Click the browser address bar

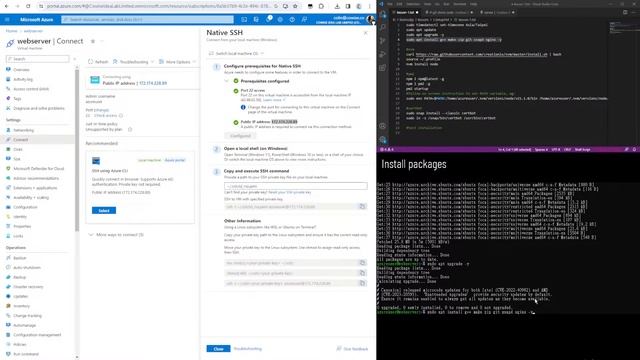[x=158, y=6]
